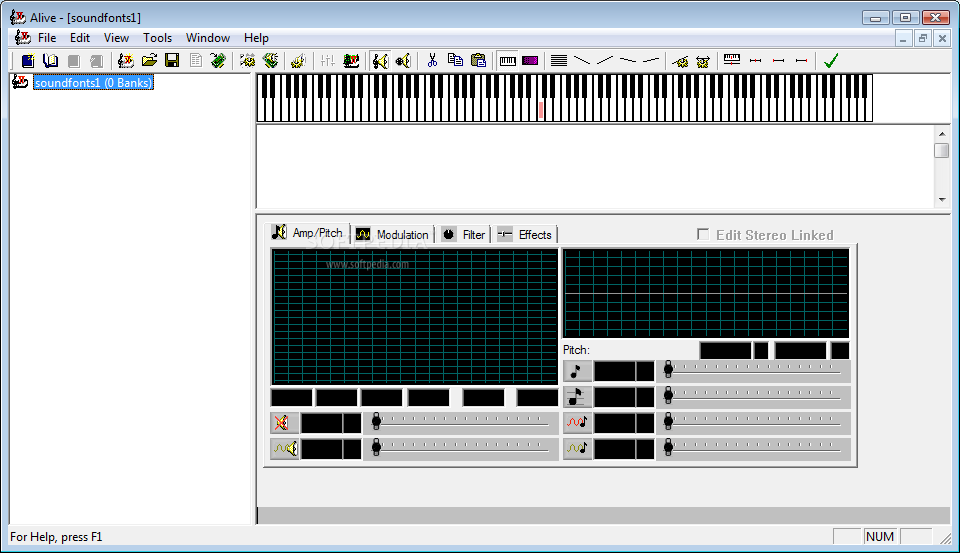The height and width of the screenshot is (553, 960).
Task: Click the amplitude wave row slider
Action: [x=461, y=448]
